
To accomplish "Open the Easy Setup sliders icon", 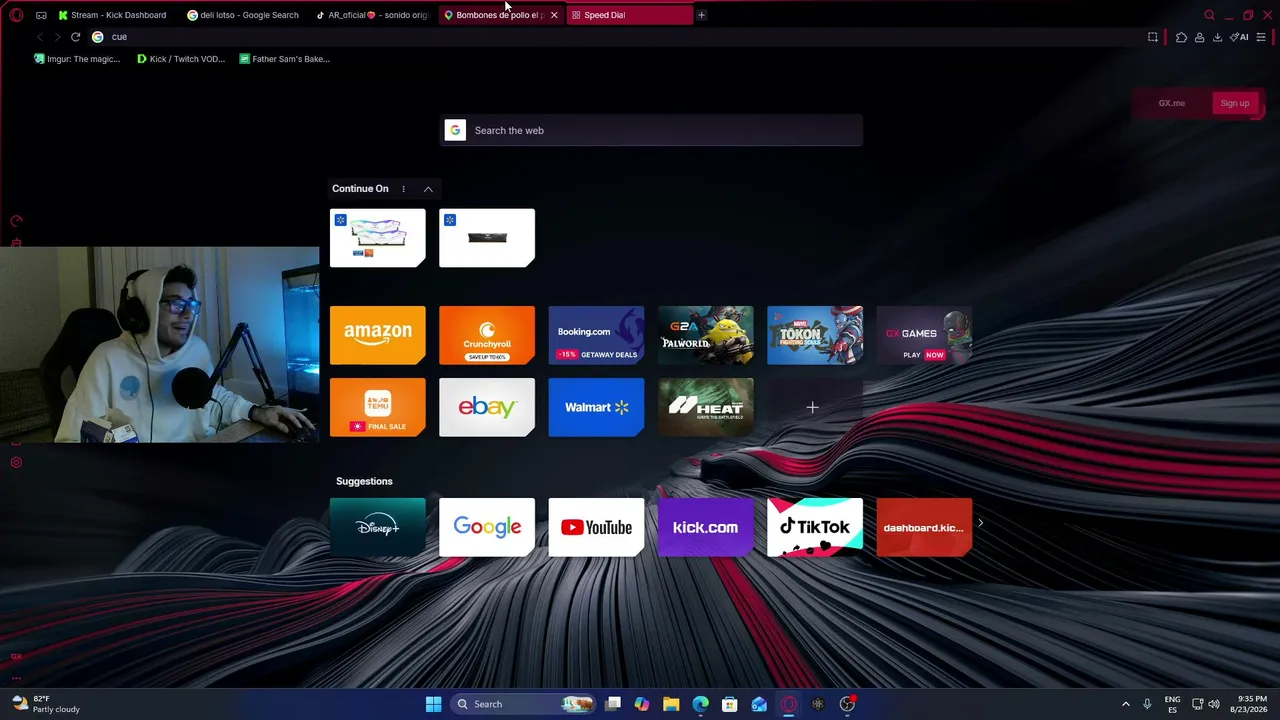I will click(1261, 37).
